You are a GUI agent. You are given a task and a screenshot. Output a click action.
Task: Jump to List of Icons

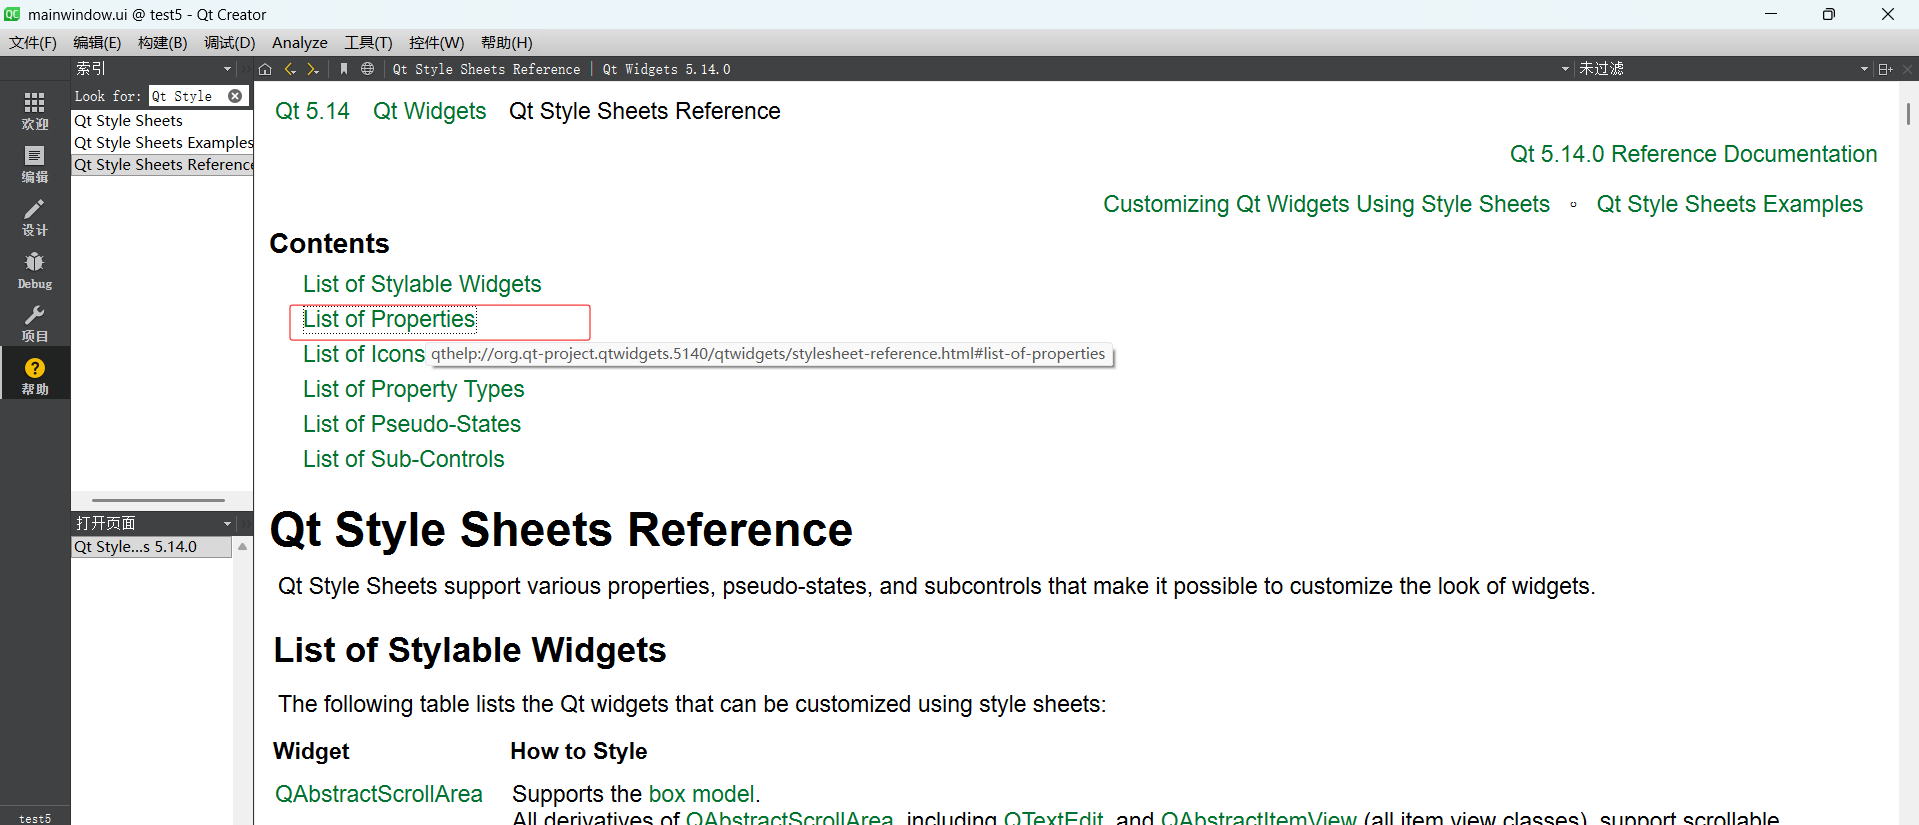[x=364, y=354]
